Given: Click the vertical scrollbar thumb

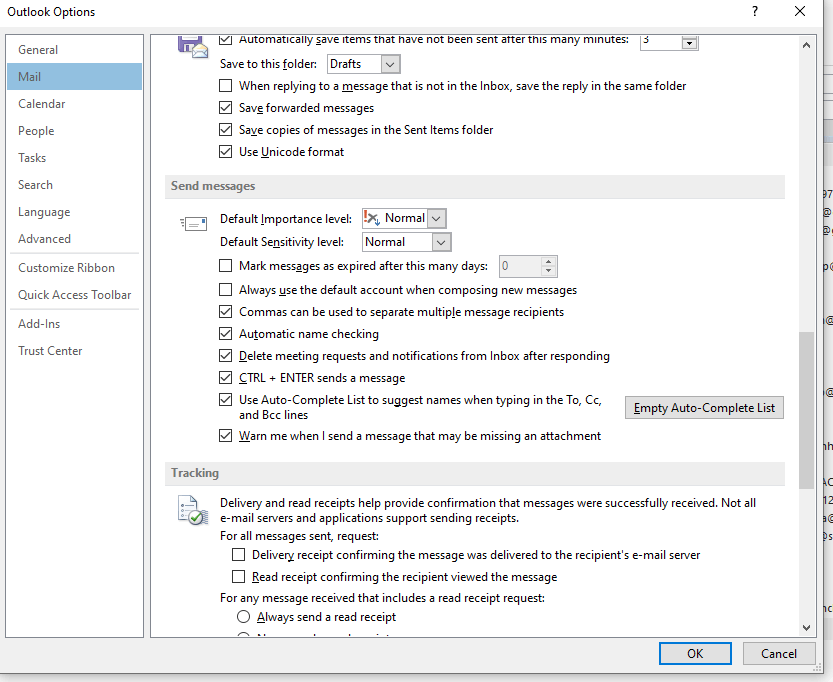Looking at the screenshot, I should 806,410.
